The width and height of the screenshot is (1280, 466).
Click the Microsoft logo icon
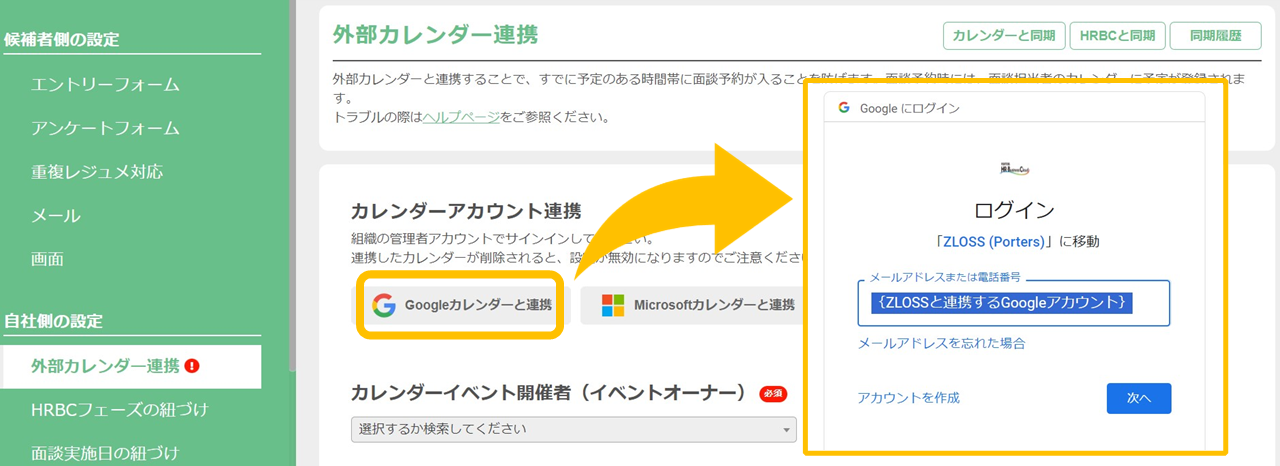pos(613,305)
